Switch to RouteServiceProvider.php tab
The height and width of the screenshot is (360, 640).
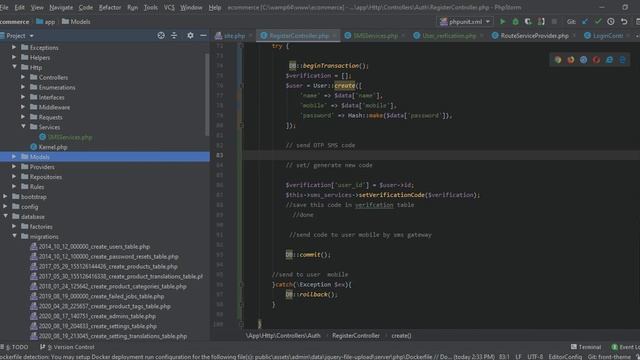coord(534,36)
